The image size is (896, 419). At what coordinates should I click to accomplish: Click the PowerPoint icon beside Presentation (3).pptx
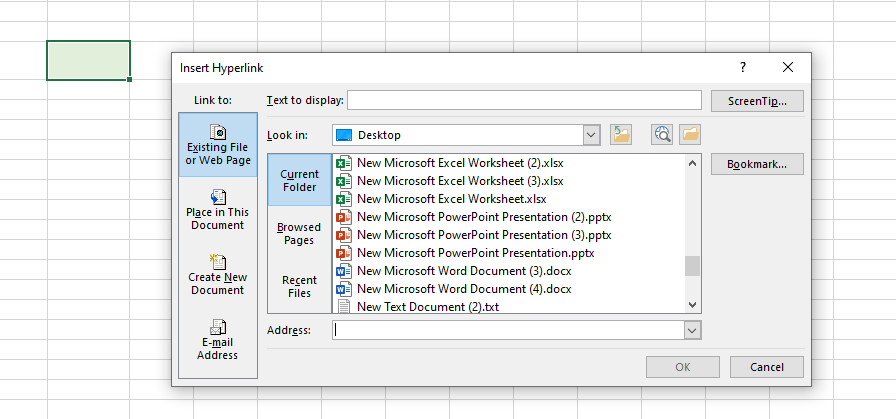tap(344, 235)
